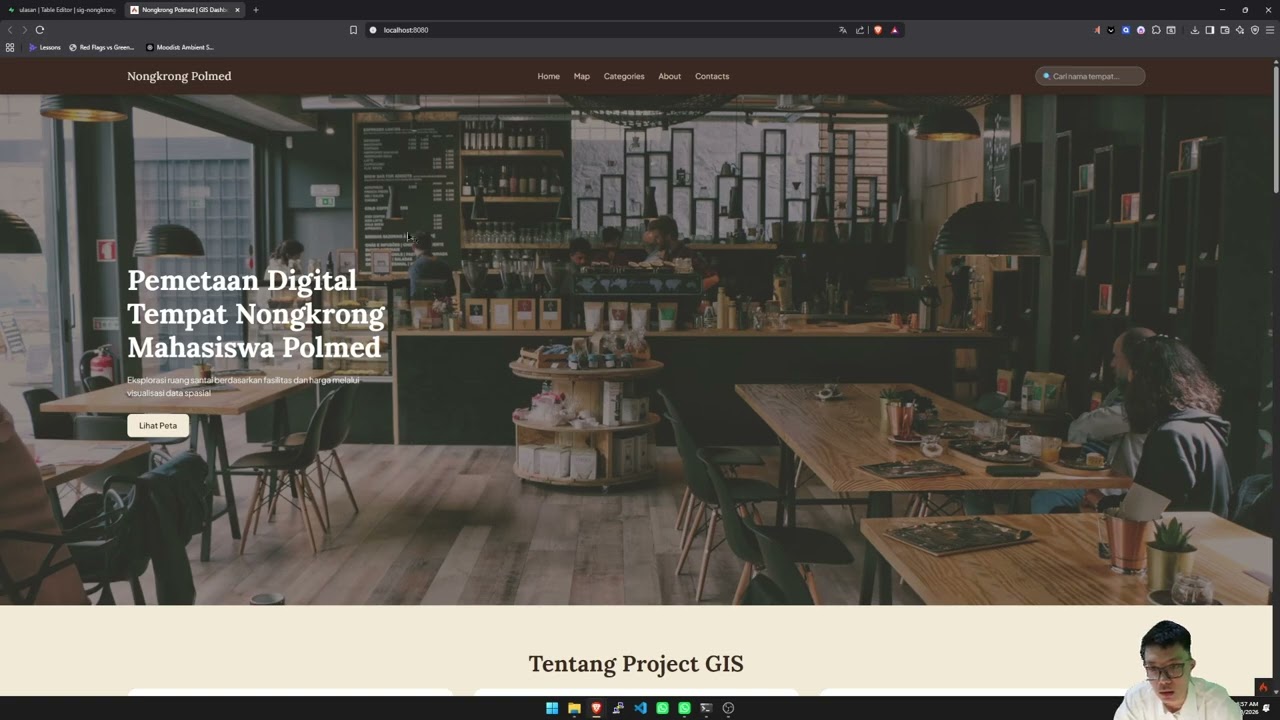Click the Lihat Peta button

(x=158, y=426)
